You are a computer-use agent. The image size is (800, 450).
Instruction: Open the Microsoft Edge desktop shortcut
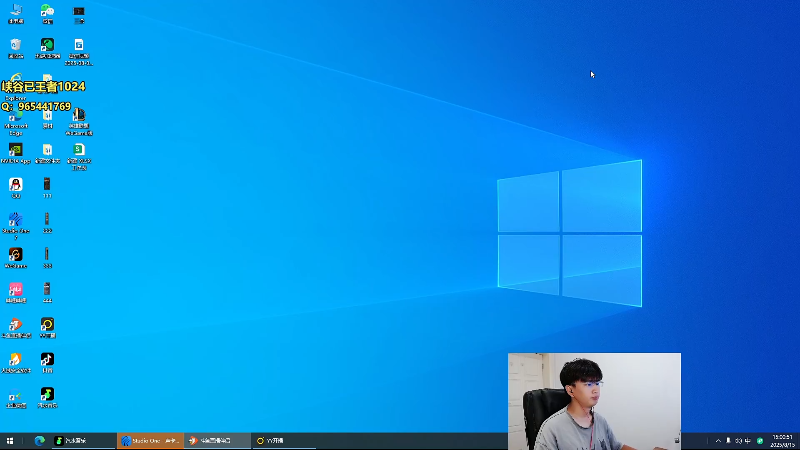[x=16, y=122]
